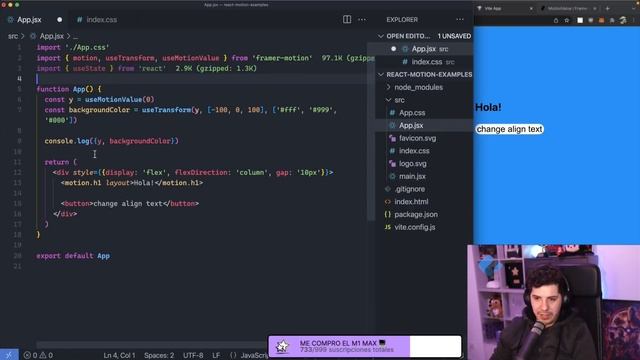Click the editor horizontal scrollbar

pos(151,345)
